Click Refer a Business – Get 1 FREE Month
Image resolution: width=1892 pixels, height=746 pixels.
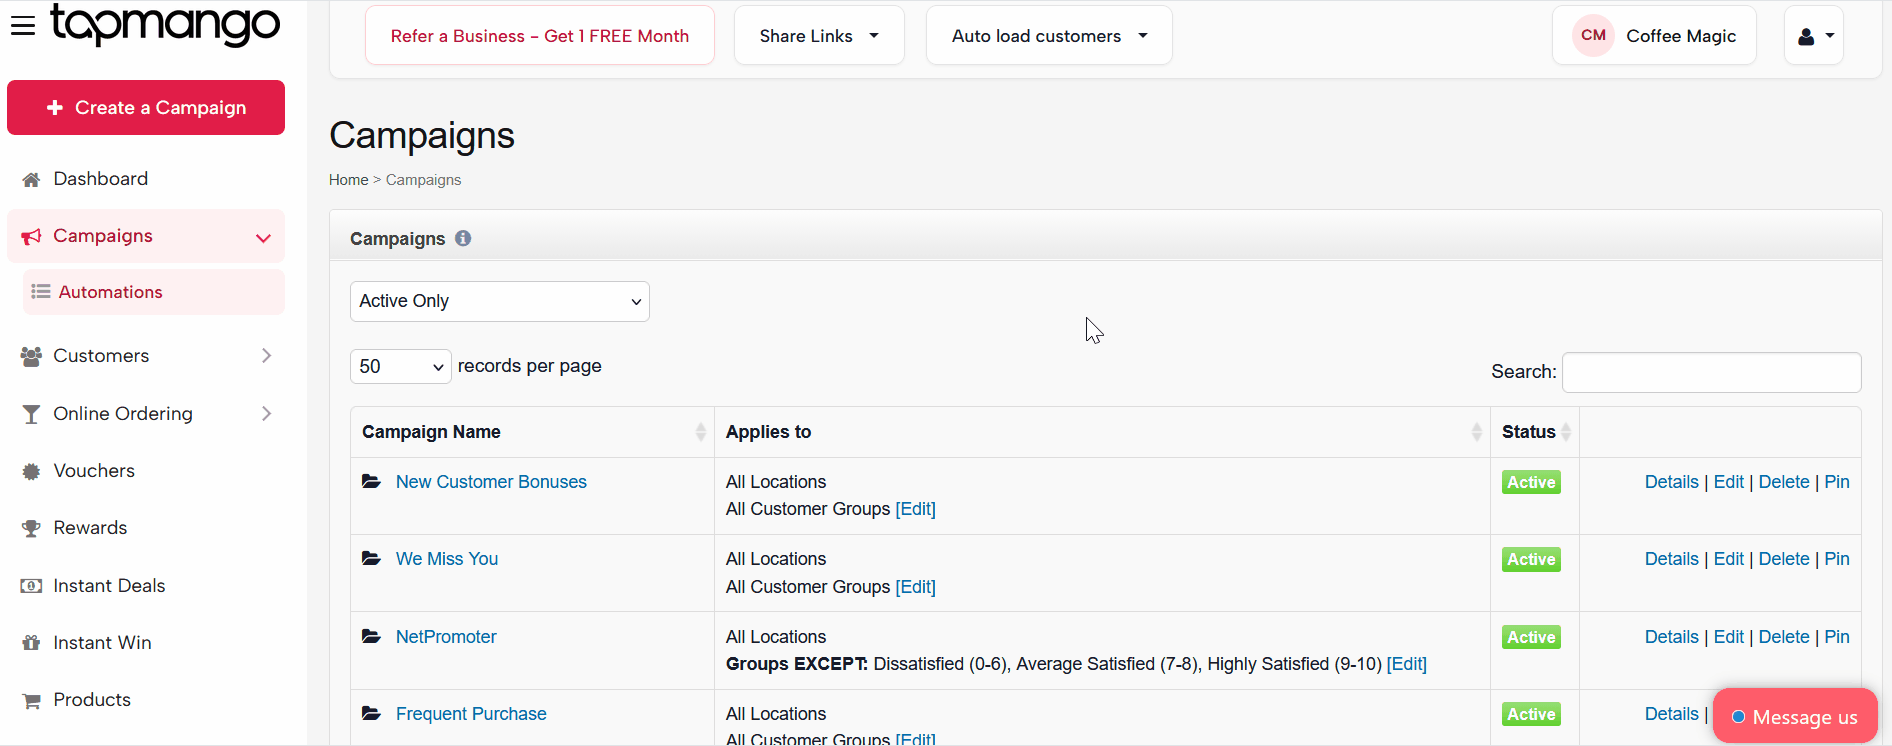[x=540, y=36]
